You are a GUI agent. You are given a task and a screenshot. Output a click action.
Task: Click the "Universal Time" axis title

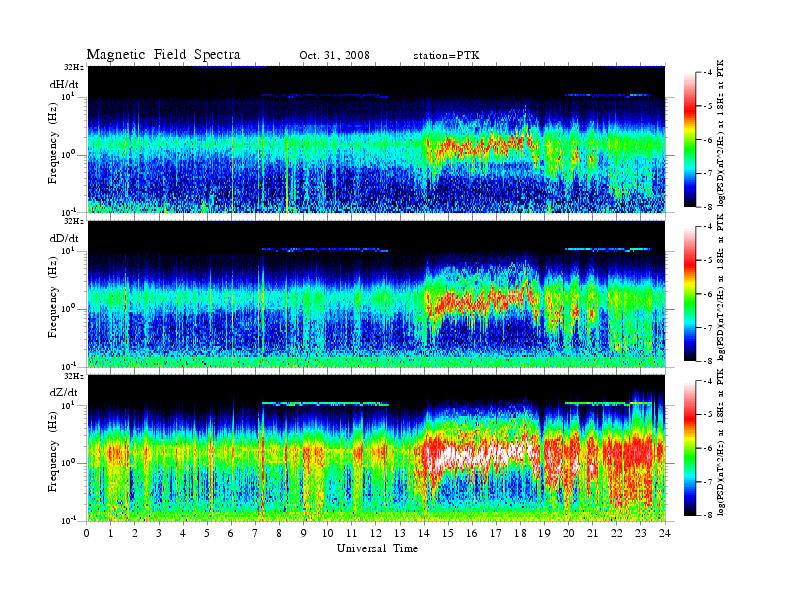(377, 548)
